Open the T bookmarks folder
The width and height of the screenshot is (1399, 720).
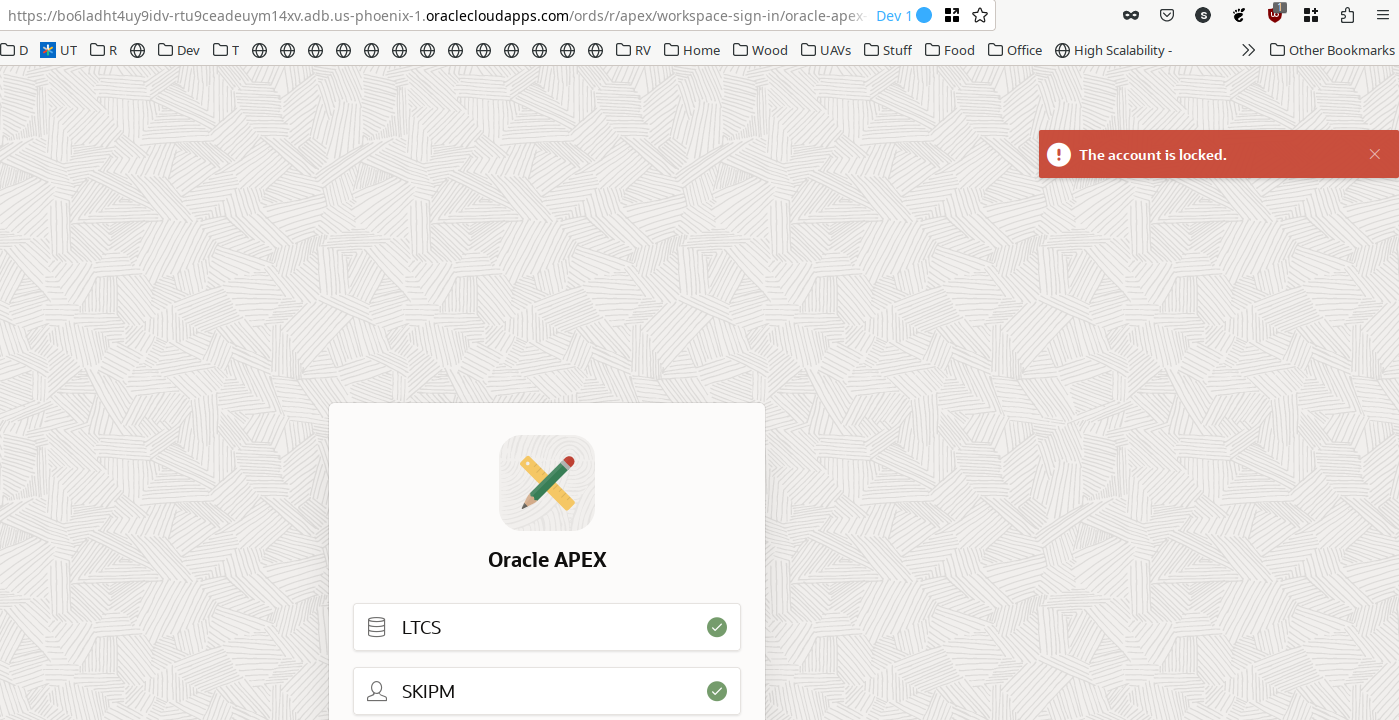[x=226, y=50]
